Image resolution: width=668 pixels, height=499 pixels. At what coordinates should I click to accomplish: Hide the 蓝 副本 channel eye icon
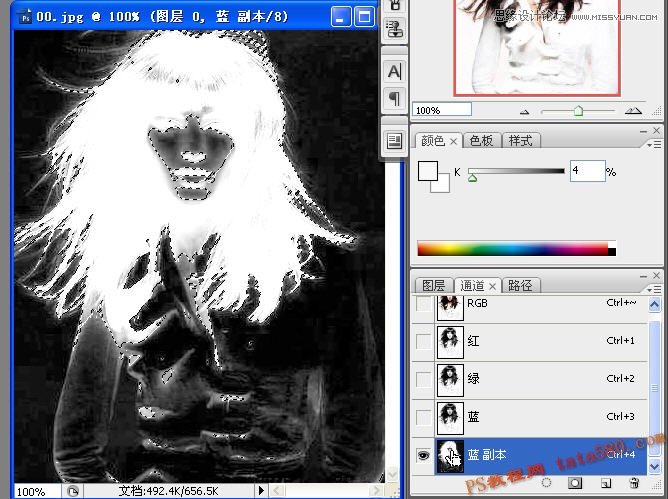coord(423,455)
